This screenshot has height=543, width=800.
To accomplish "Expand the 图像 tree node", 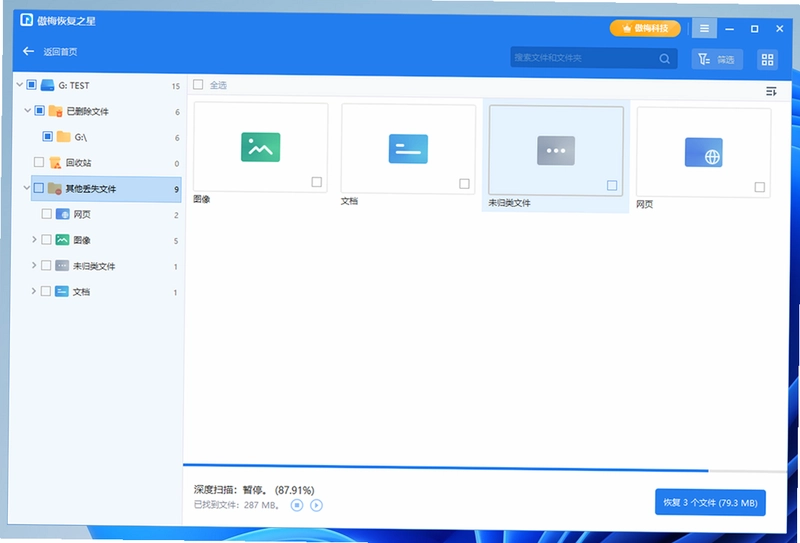I will 34,239.
